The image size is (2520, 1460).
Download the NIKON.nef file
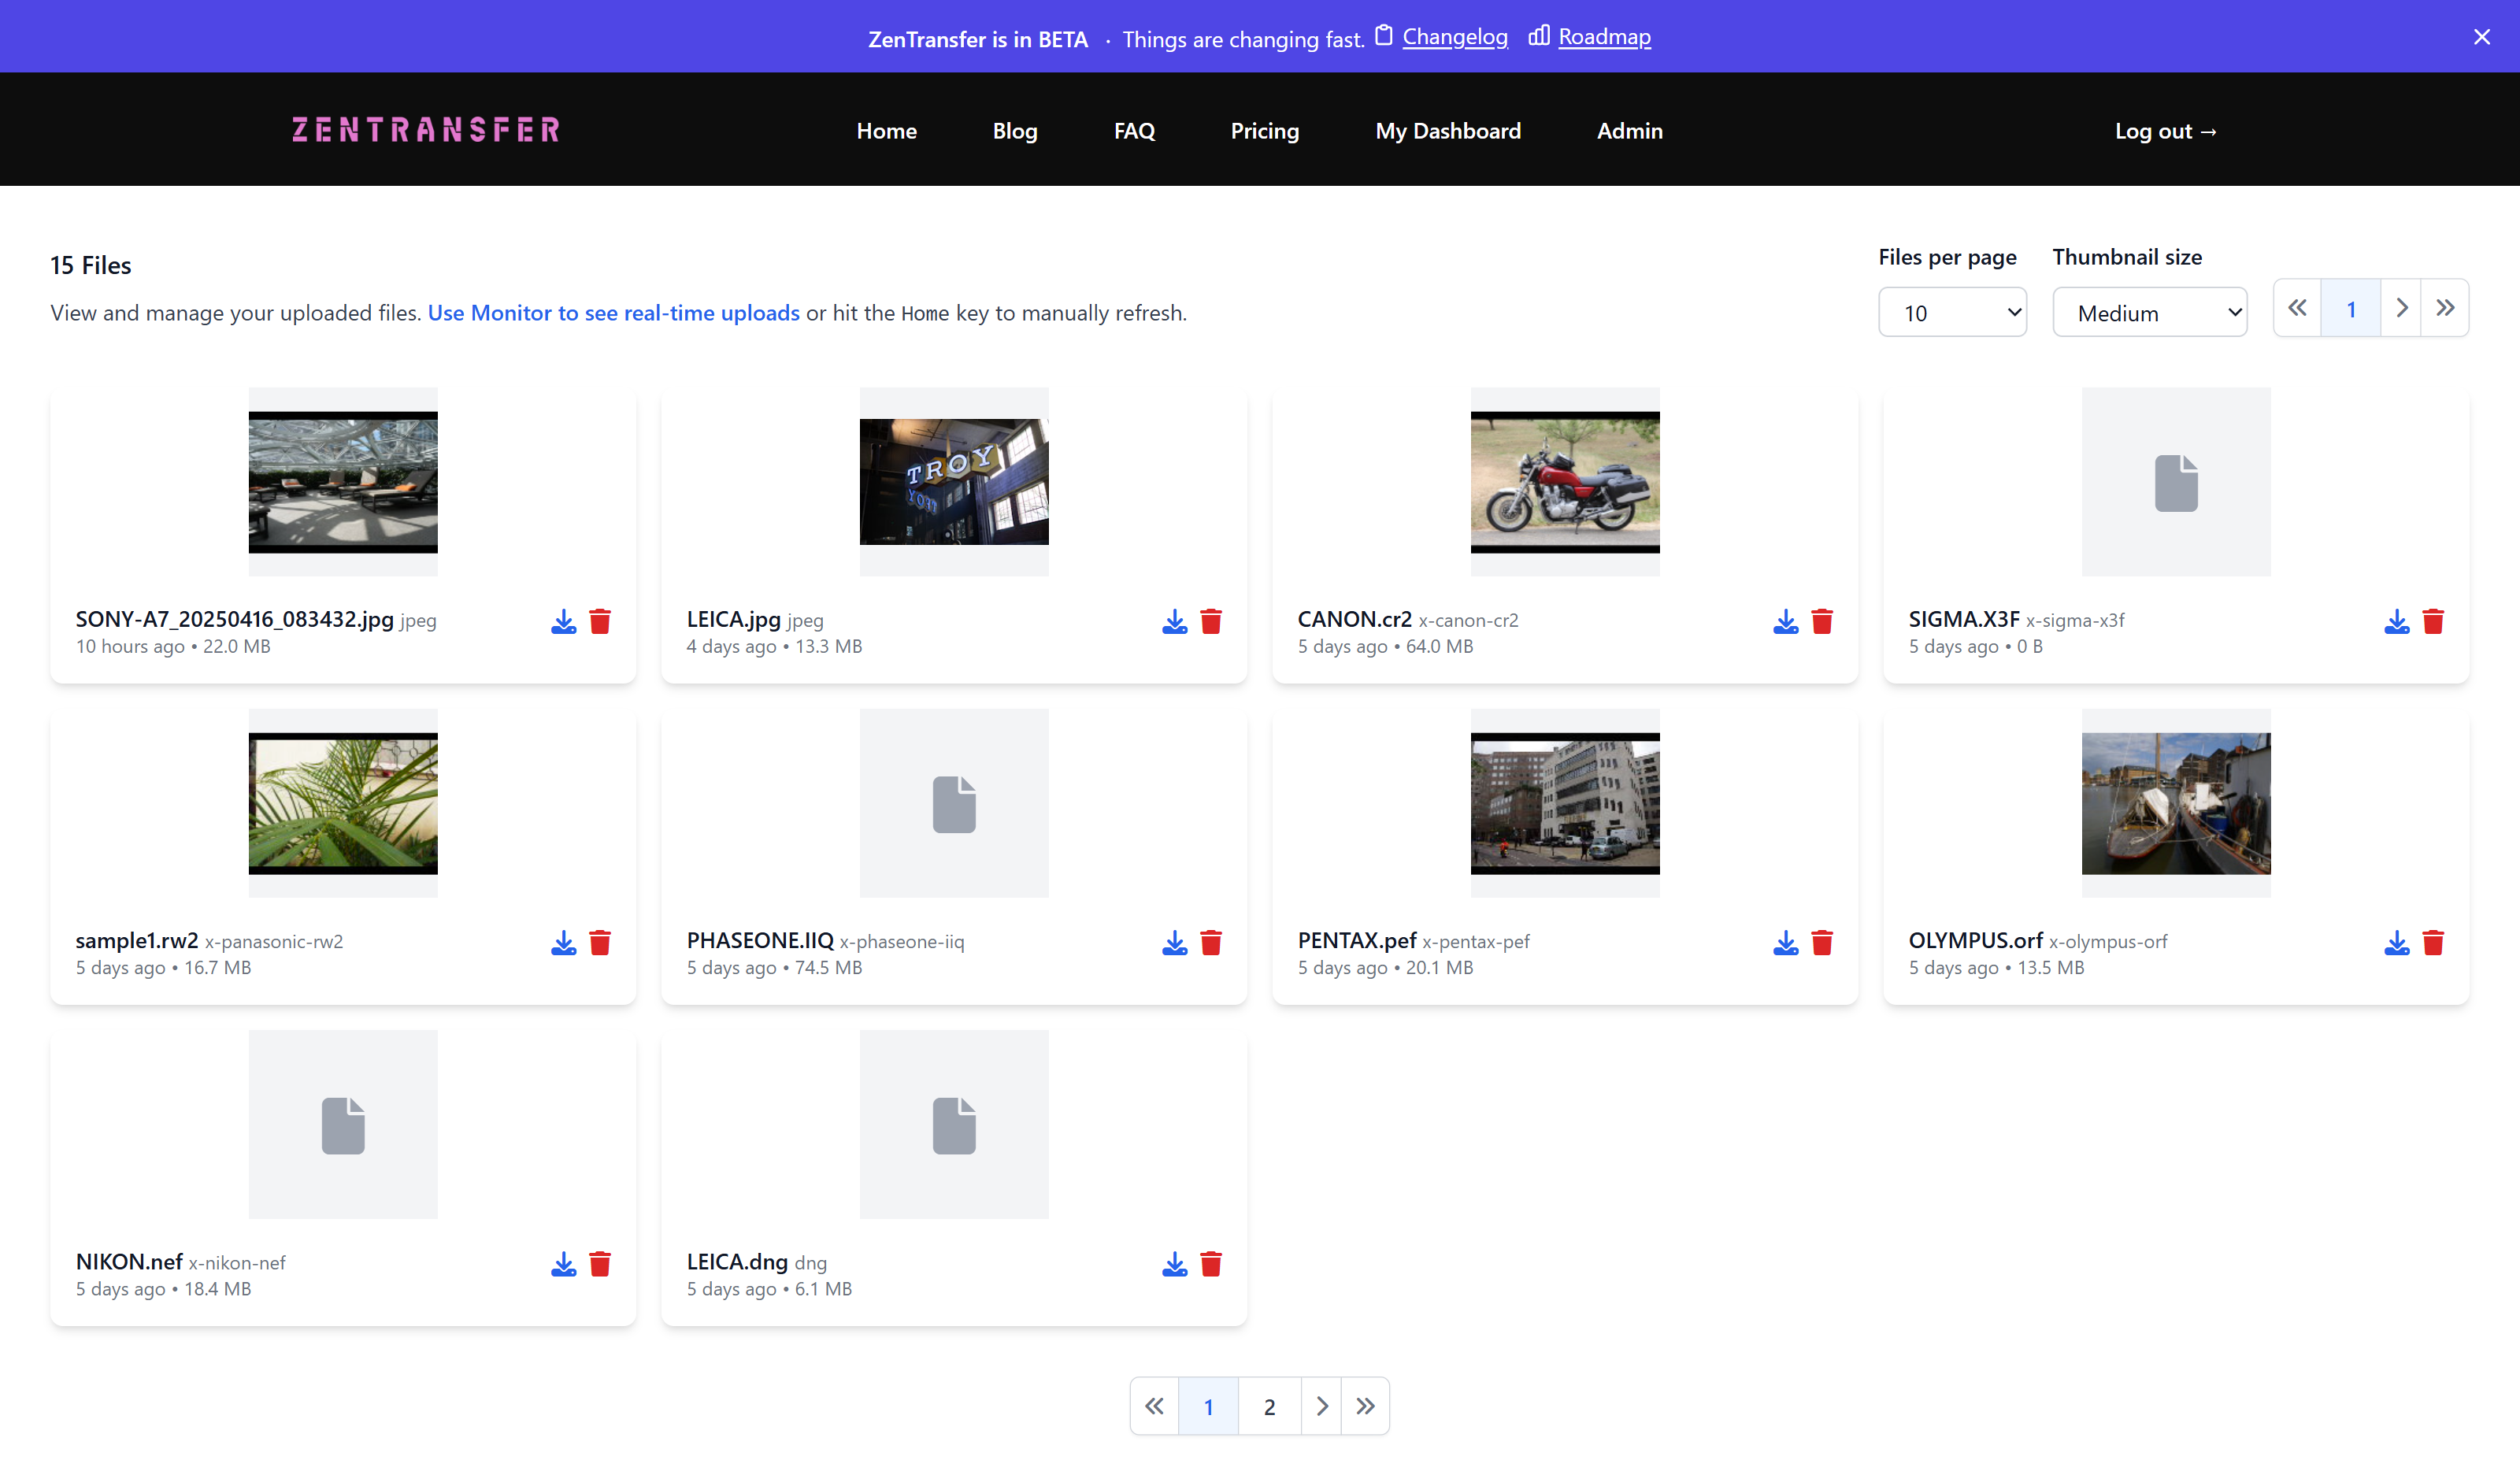point(563,1264)
